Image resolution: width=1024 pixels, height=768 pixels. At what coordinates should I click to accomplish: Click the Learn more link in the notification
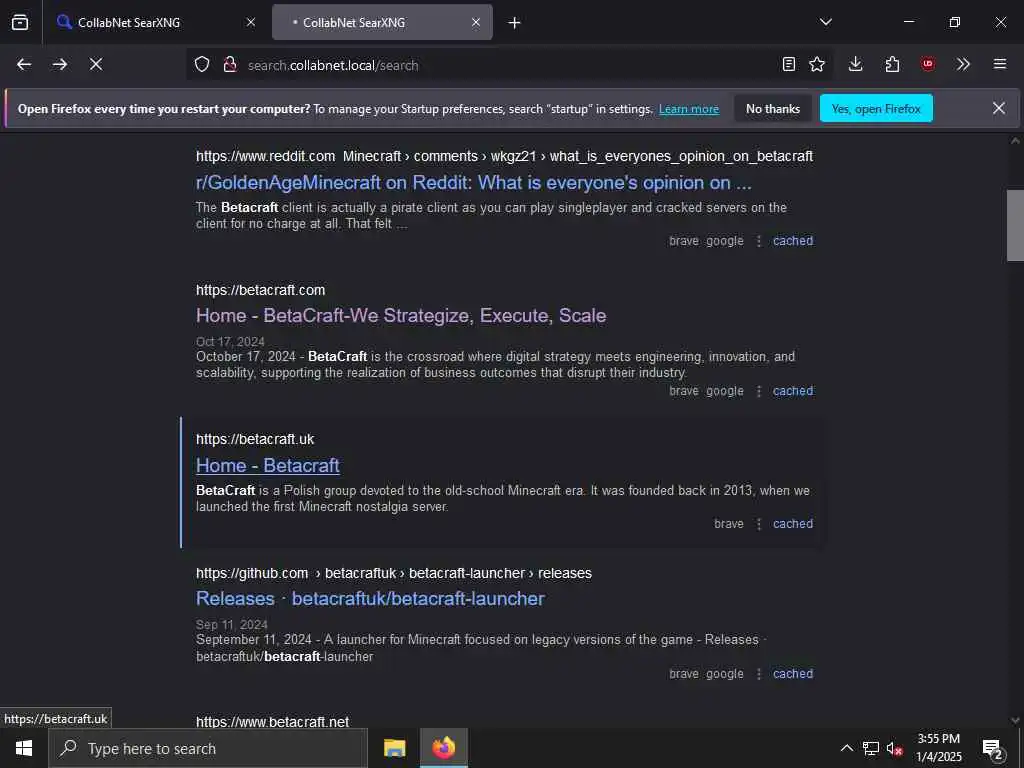689,109
